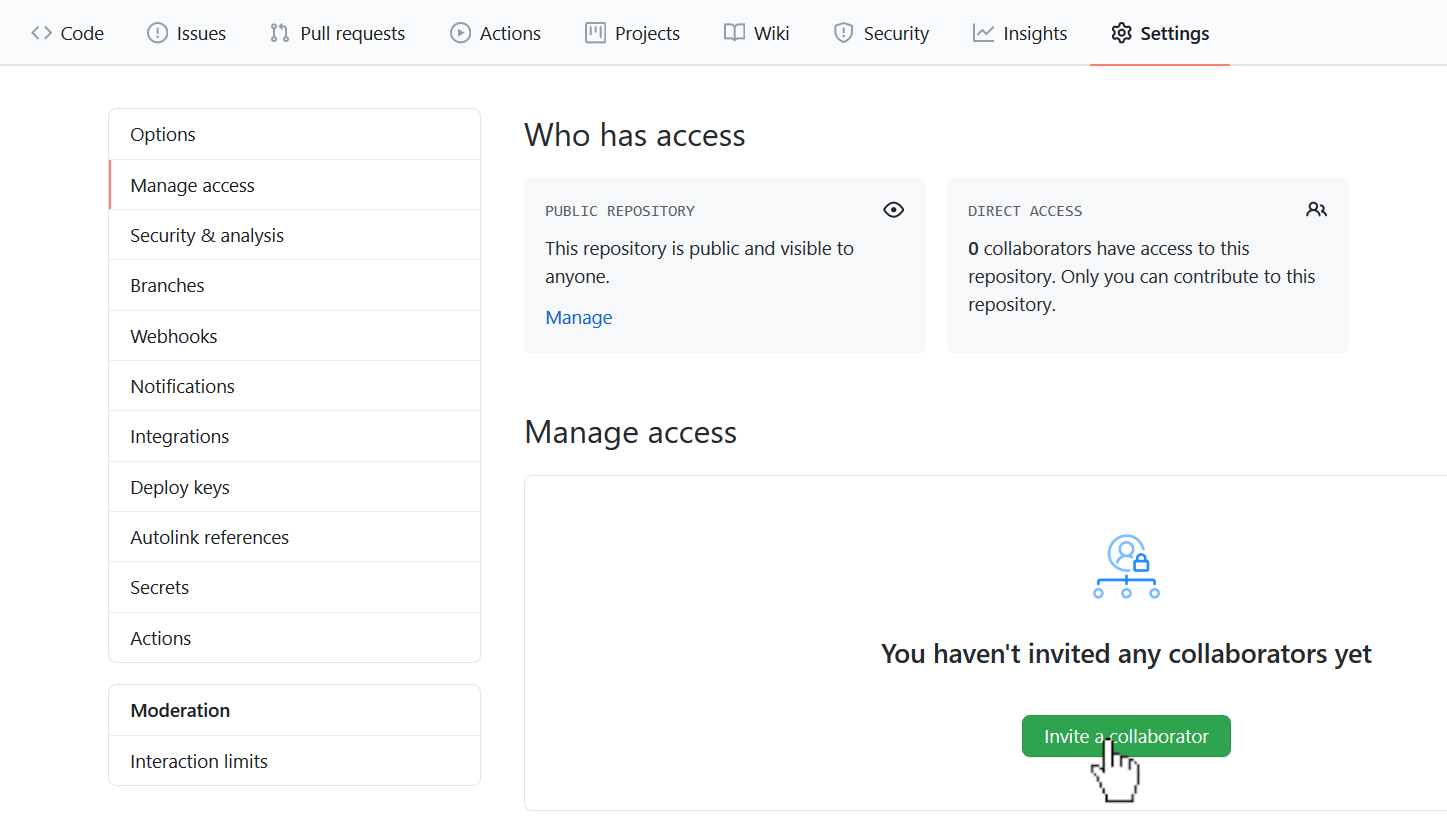Go to the Actions tab
This screenshot has width=1447, height=828.
[495, 33]
